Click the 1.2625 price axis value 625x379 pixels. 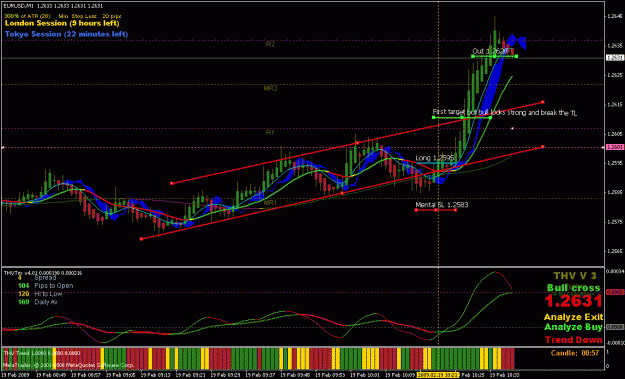pos(615,75)
